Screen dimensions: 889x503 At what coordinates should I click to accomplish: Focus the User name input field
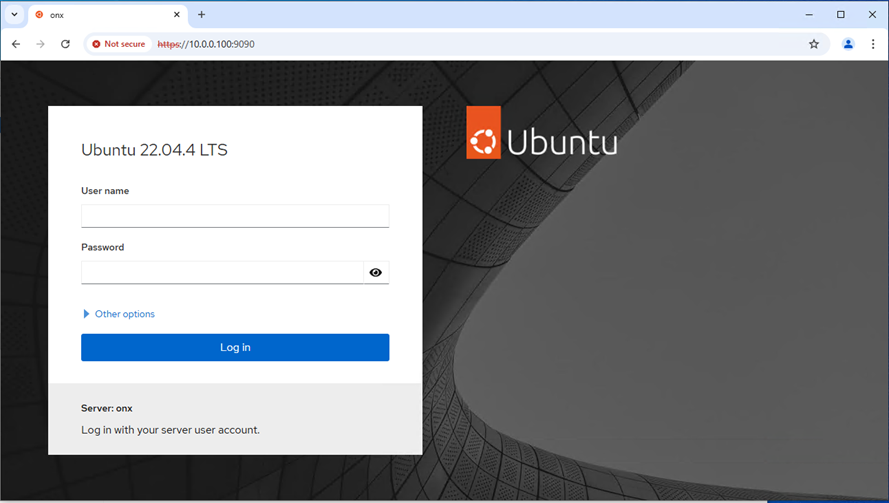[x=235, y=216]
